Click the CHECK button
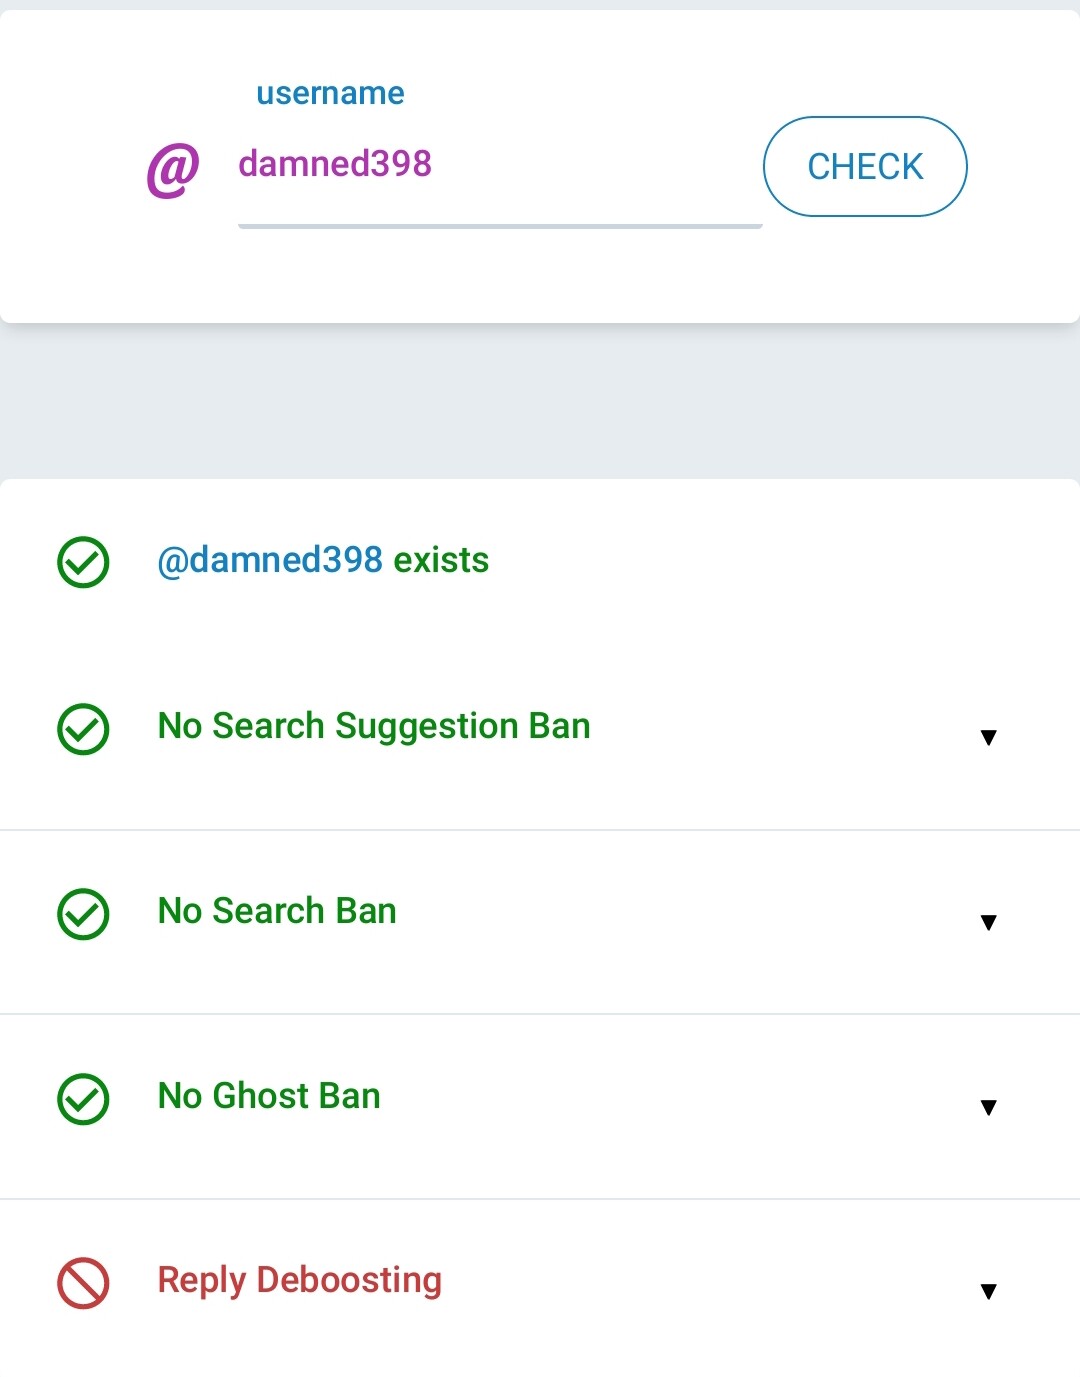1080x1377 pixels. pos(865,166)
